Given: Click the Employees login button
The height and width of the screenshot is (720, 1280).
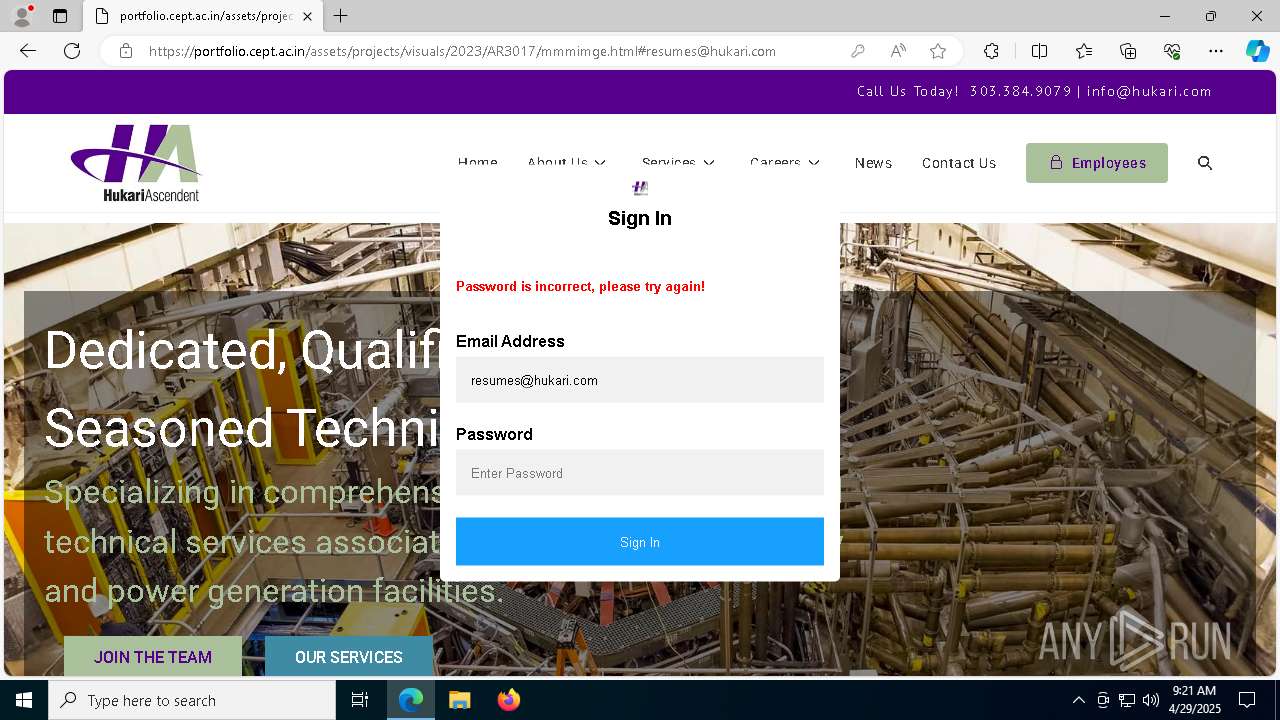Looking at the screenshot, I should [x=1097, y=163].
